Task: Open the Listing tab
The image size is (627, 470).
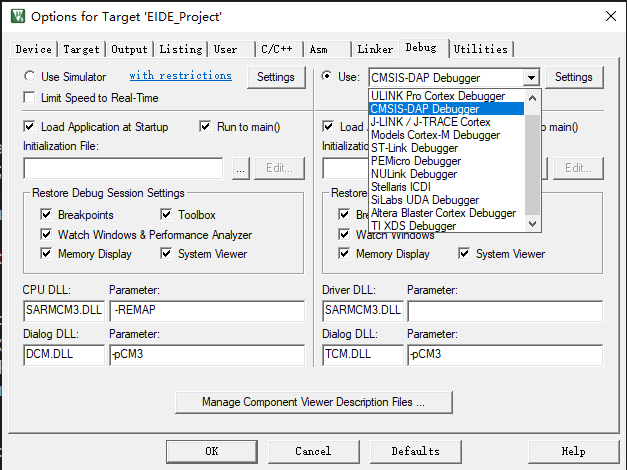Action: tap(181, 49)
